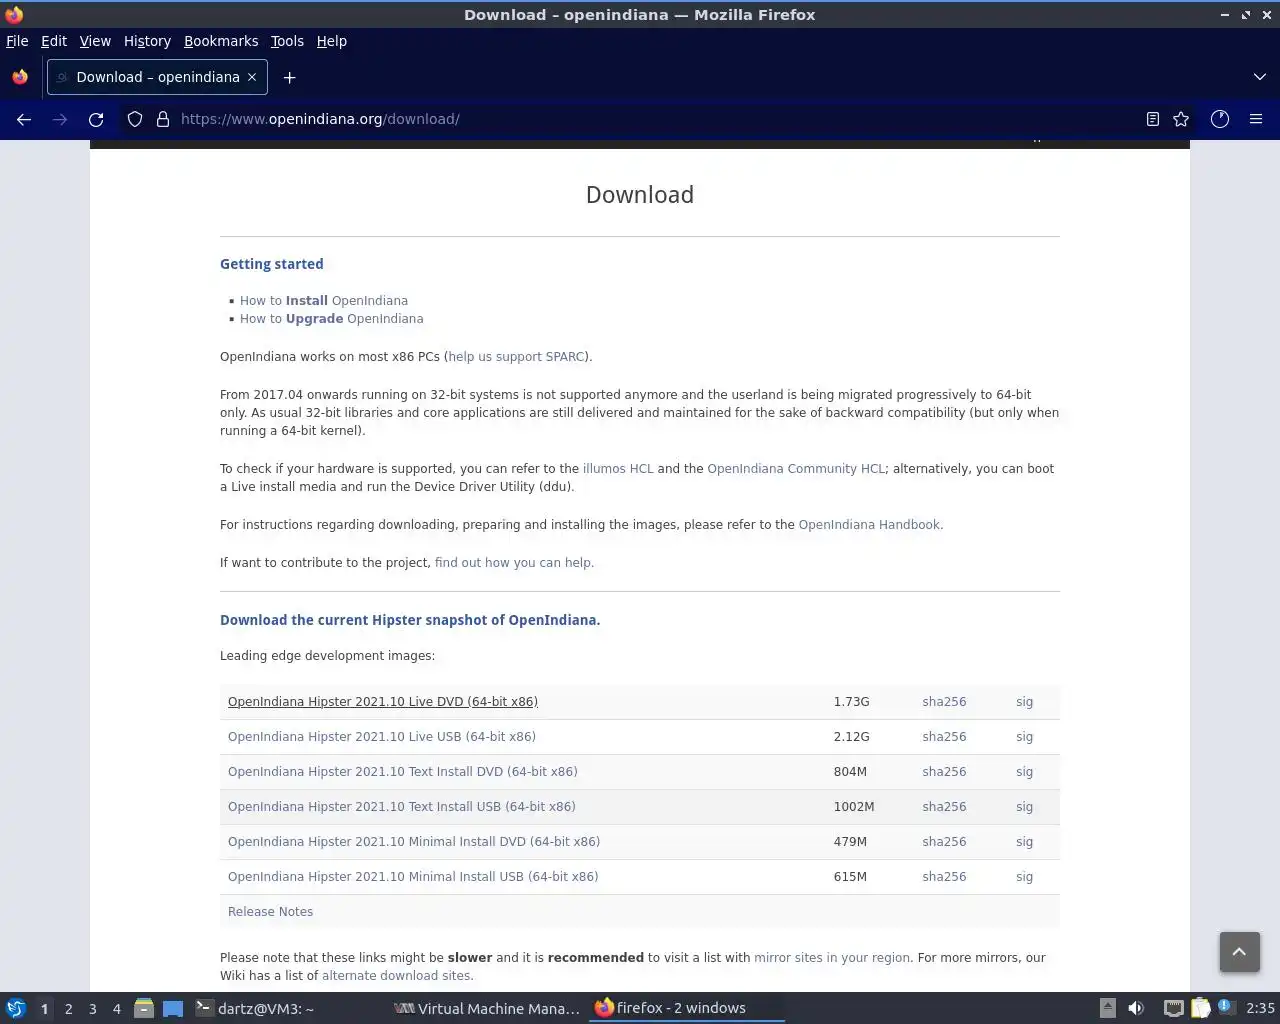Download Hipster 2021.10 Text Install DVD
This screenshot has width=1280, height=1024.
[x=403, y=771]
